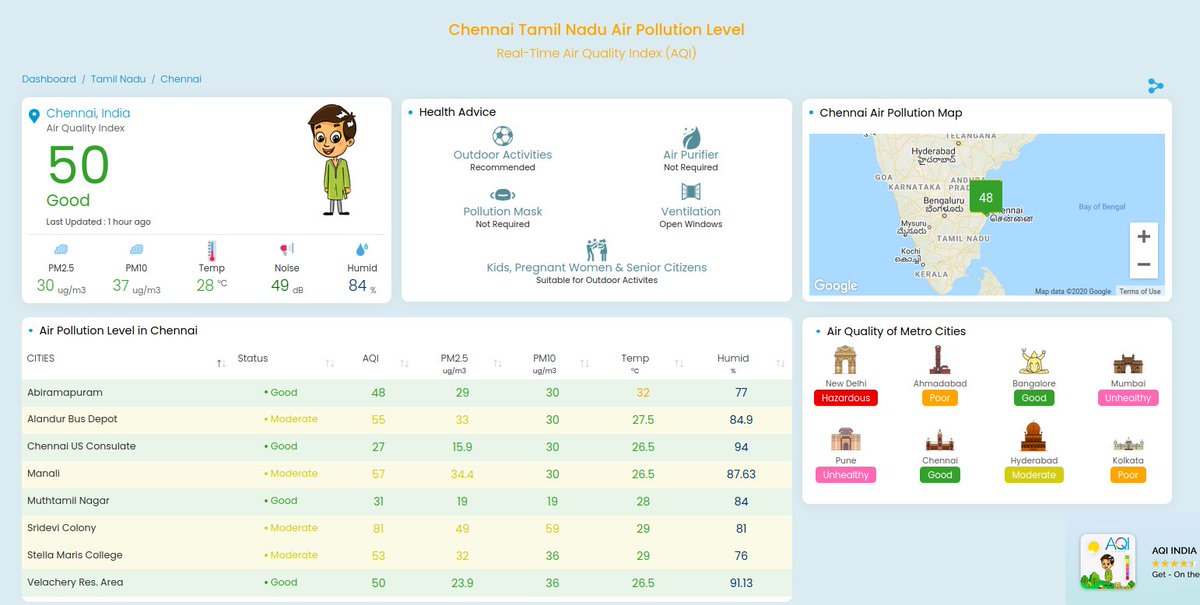Click the Bangalore city icon
This screenshot has height=605, width=1200.
click(x=1034, y=362)
